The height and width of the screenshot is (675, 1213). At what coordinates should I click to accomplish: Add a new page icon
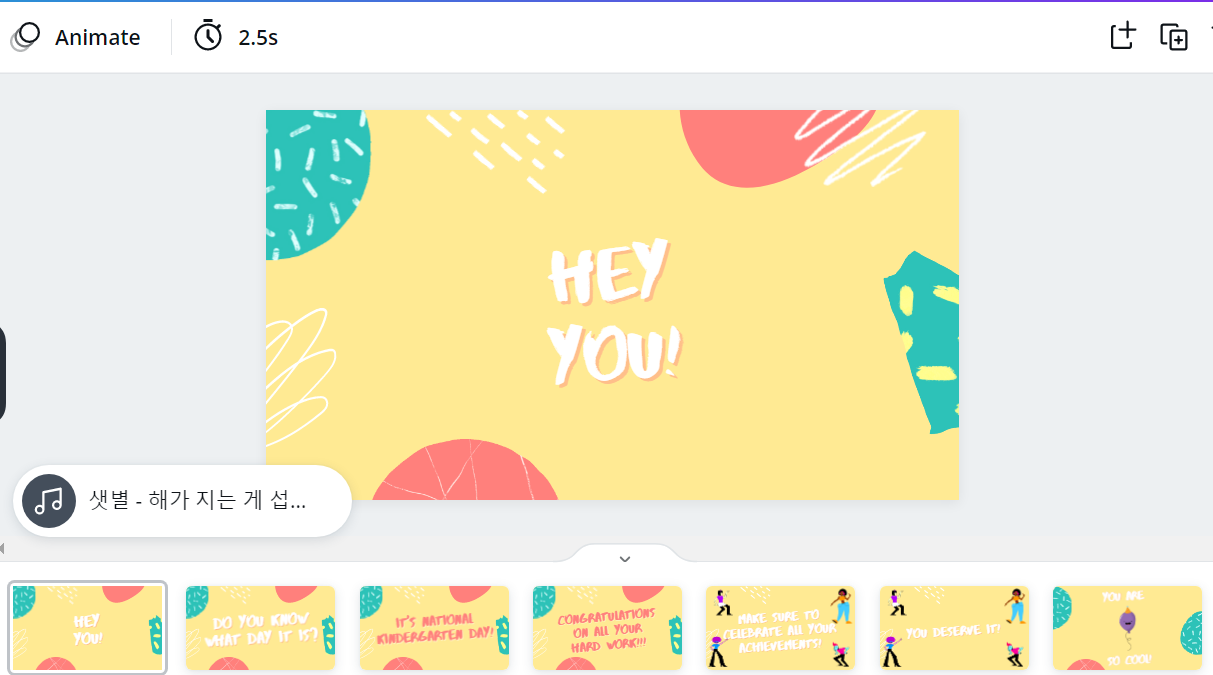point(1124,36)
